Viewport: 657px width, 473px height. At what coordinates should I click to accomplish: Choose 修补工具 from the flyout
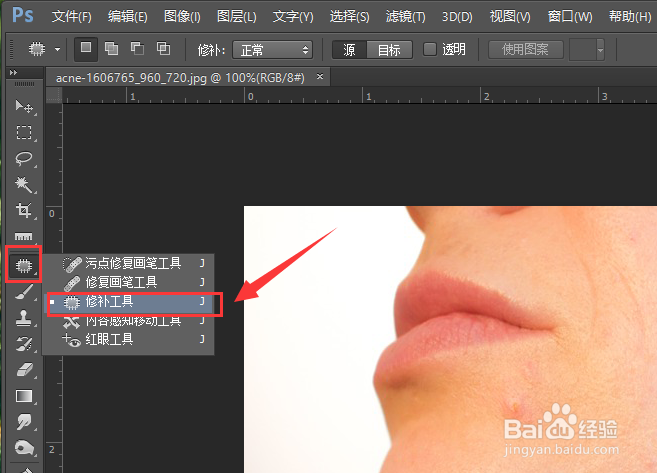(128, 302)
